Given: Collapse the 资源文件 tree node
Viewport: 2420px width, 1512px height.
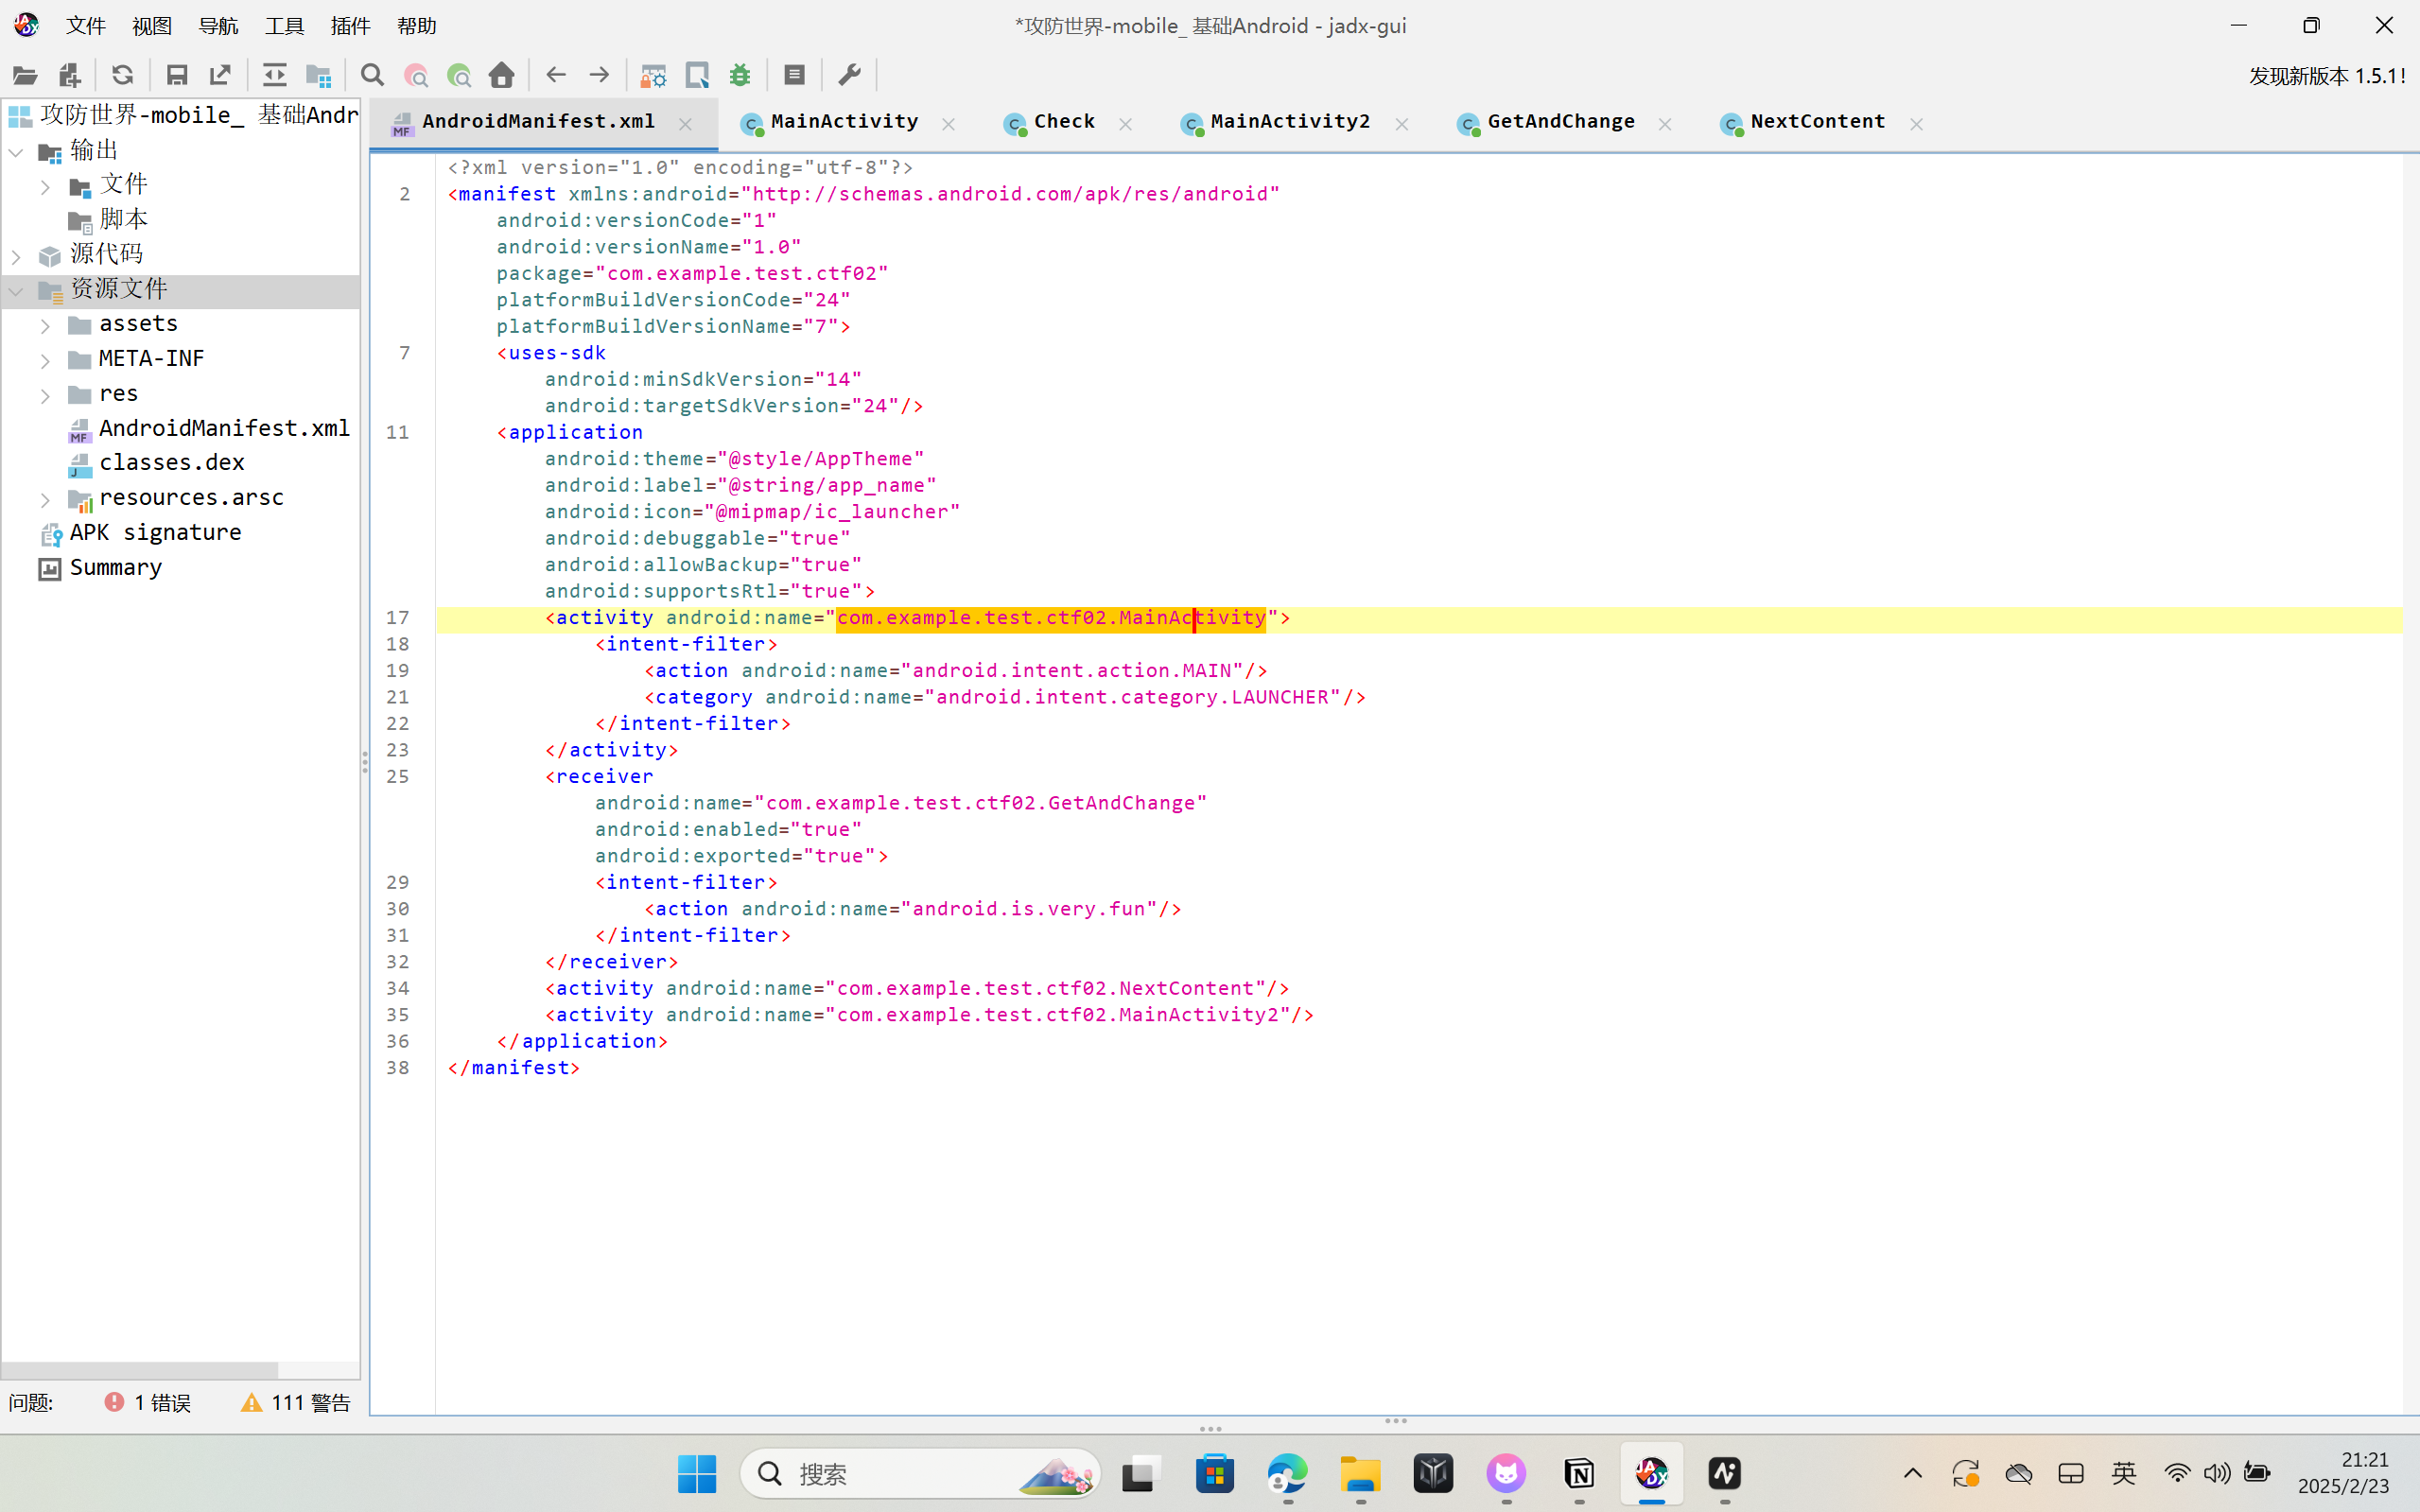Looking at the screenshot, I should 16,291.
